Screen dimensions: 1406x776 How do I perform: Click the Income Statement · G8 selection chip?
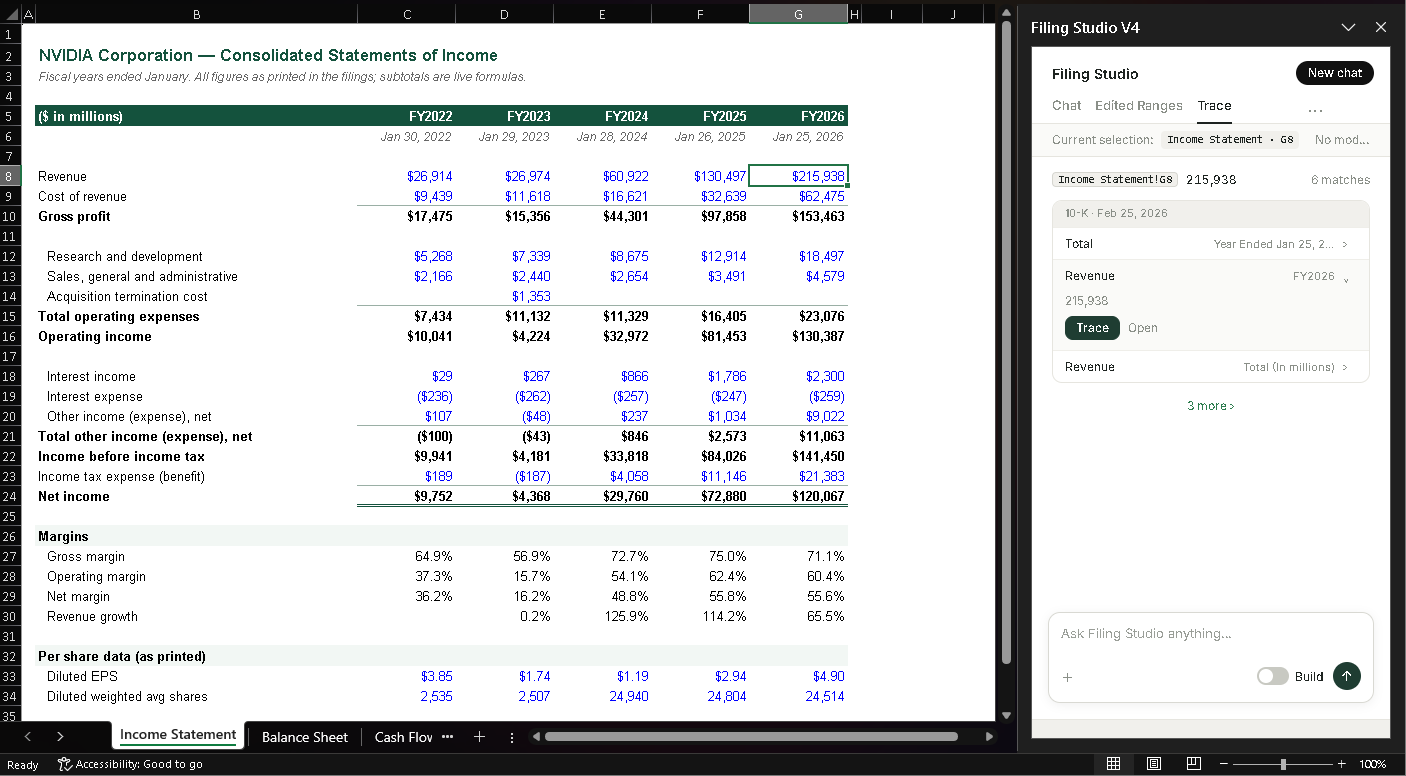pyautogui.click(x=1230, y=140)
